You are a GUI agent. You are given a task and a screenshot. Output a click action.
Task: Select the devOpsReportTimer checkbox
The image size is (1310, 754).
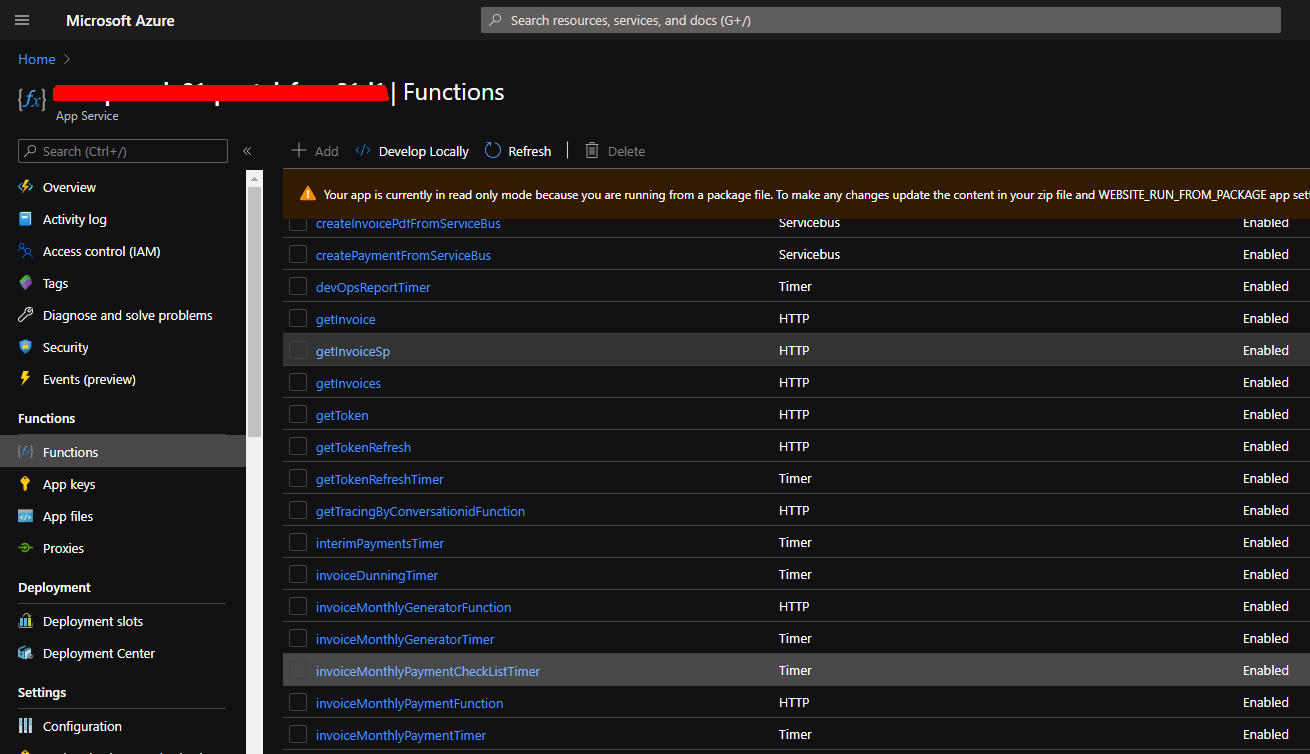click(297, 285)
